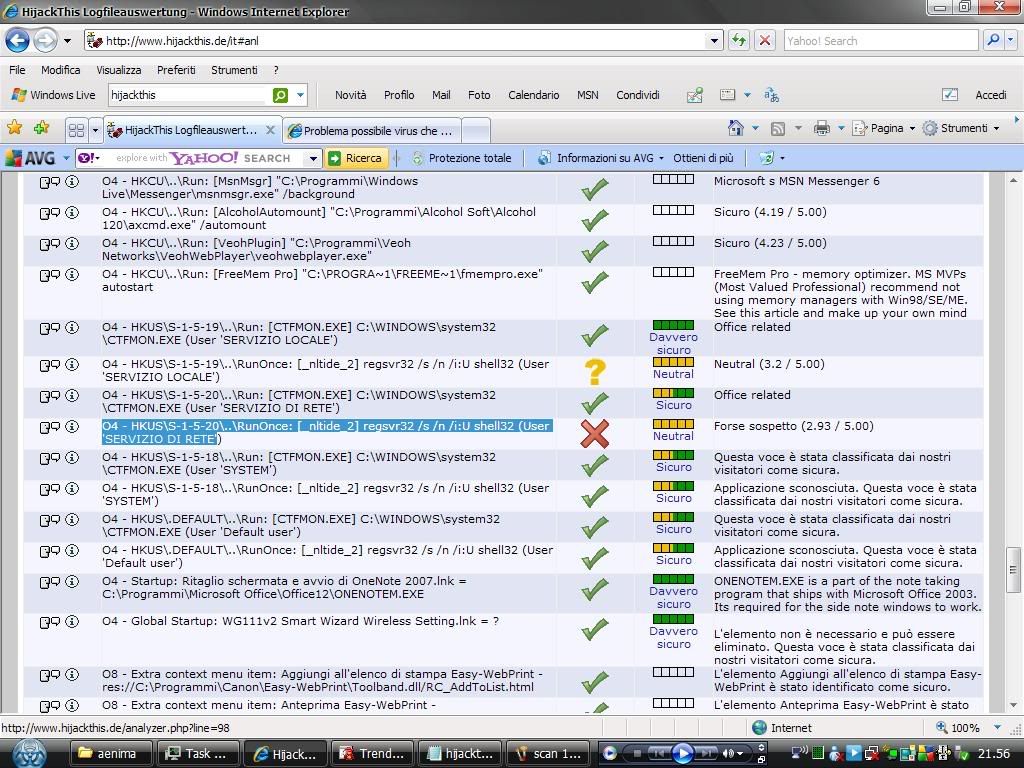Expand the Informazioni su AVG menu
The image size is (1024, 768).
[x=661, y=158]
